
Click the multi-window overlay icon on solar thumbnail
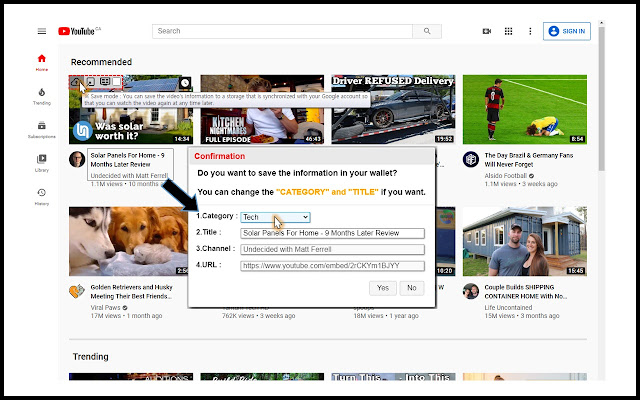[105, 82]
